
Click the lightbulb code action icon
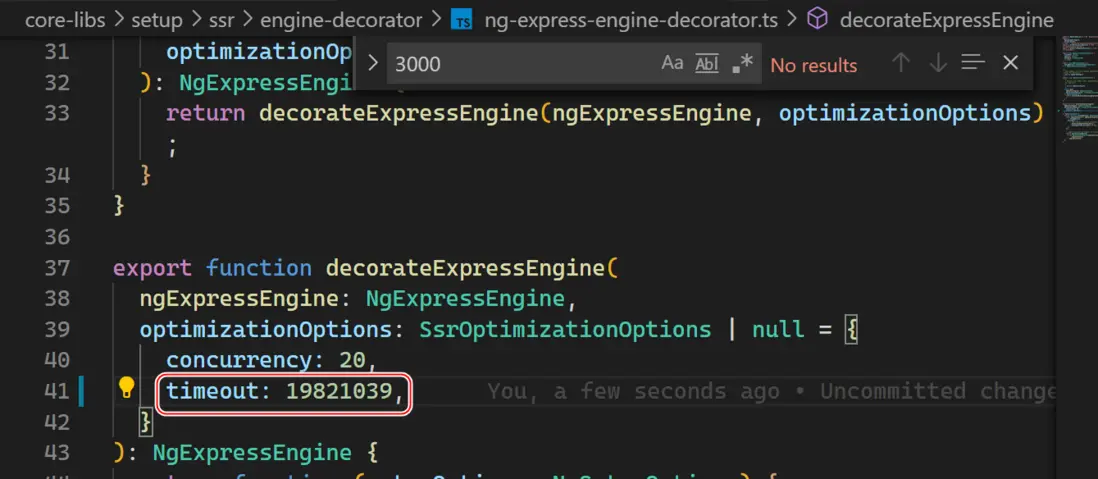click(126, 389)
